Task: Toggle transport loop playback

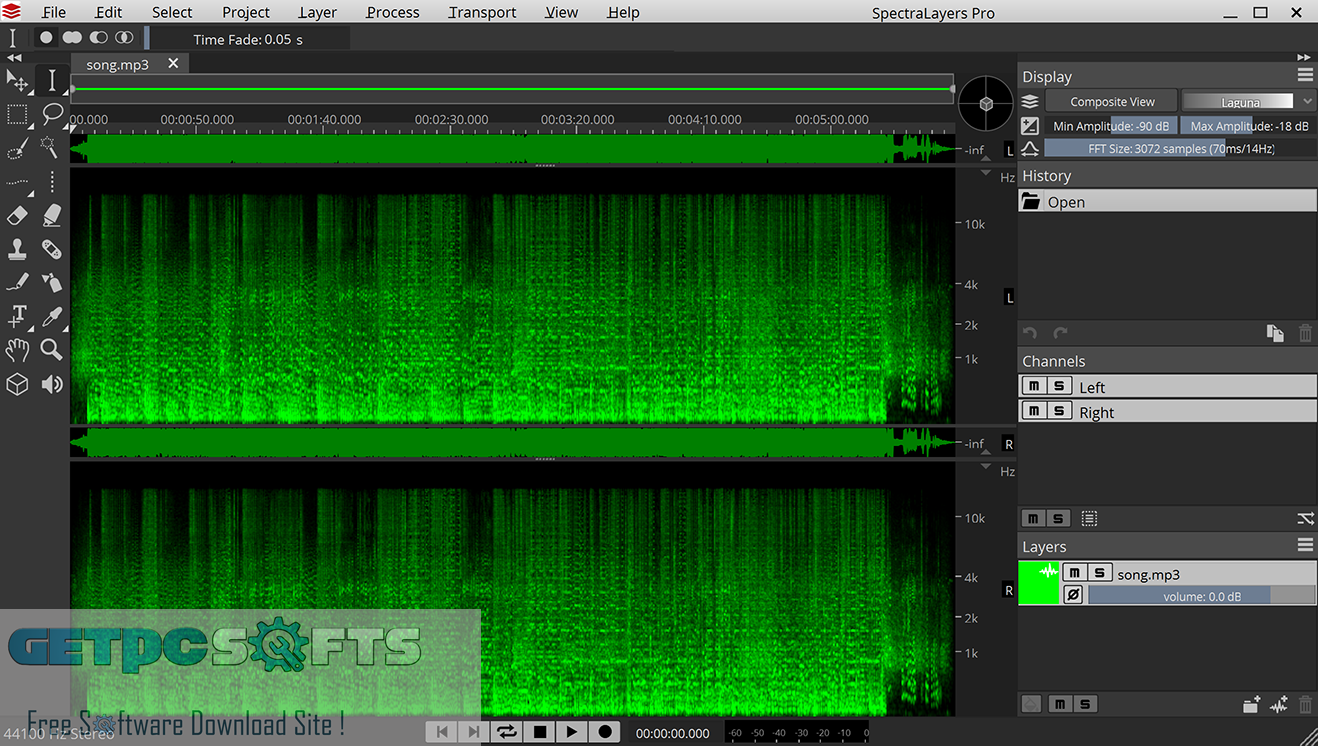Action: pyautogui.click(x=508, y=732)
